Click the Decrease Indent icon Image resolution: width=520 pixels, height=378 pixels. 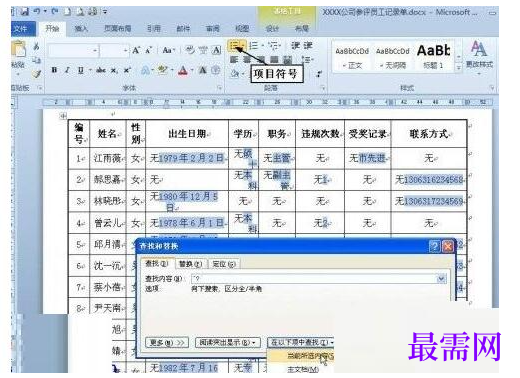(295, 46)
